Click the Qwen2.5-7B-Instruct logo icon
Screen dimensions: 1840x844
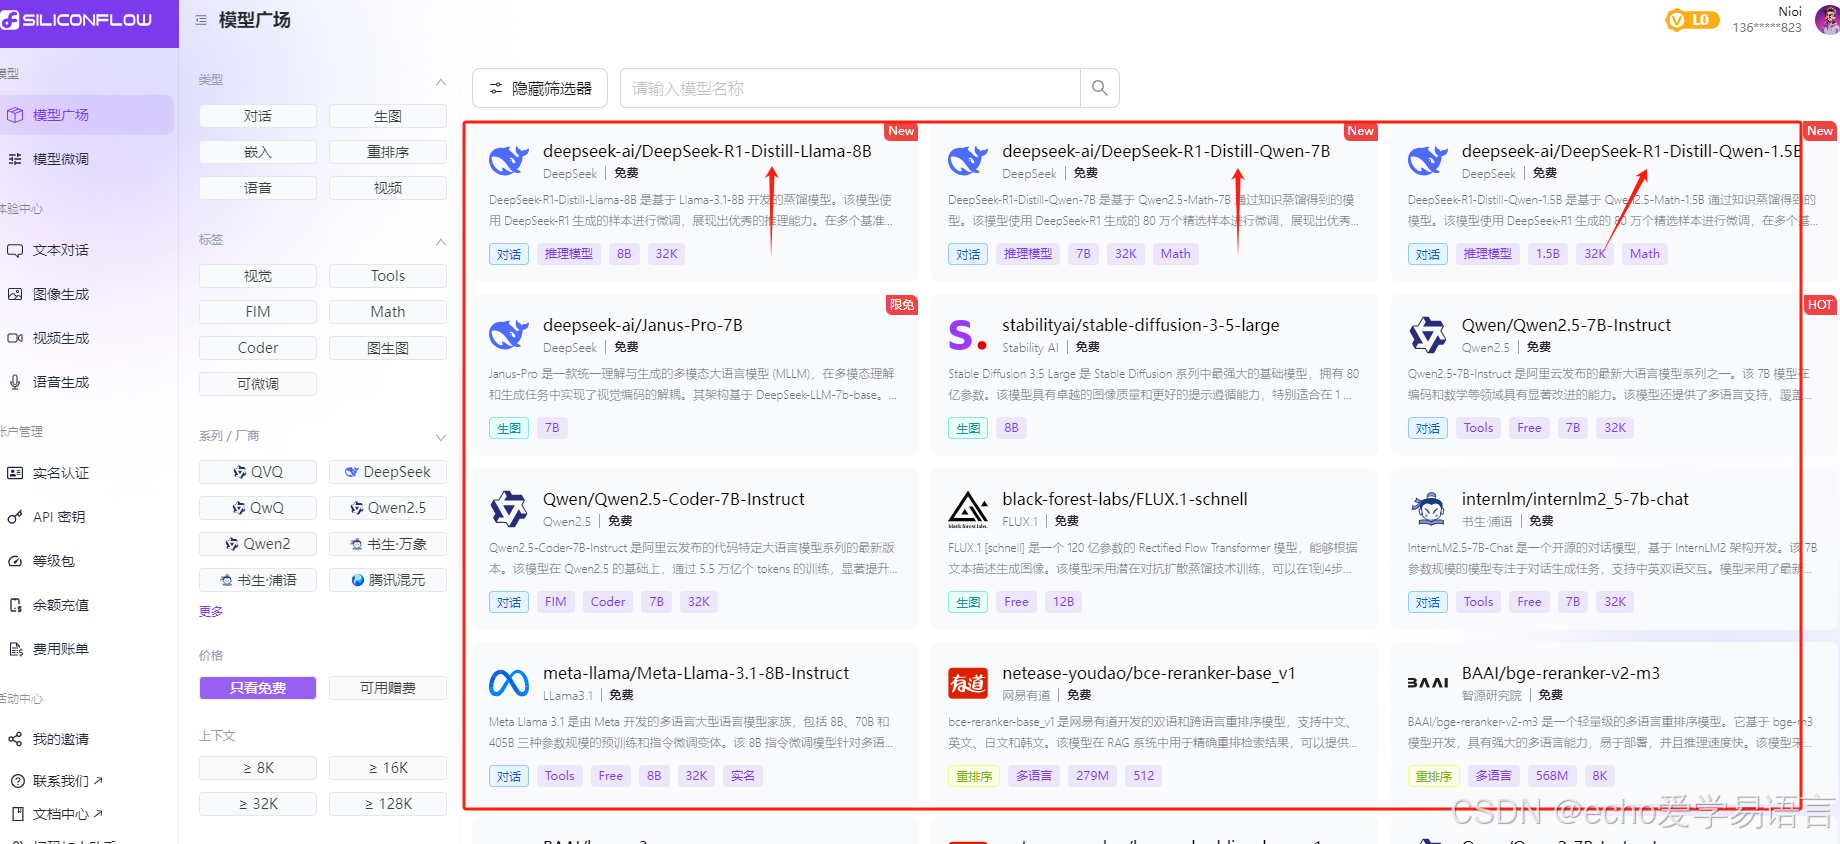point(1428,335)
